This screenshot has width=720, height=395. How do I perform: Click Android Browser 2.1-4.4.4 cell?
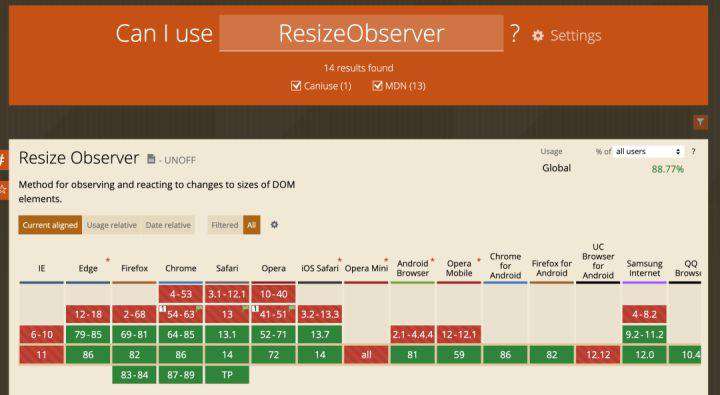[x=413, y=334]
